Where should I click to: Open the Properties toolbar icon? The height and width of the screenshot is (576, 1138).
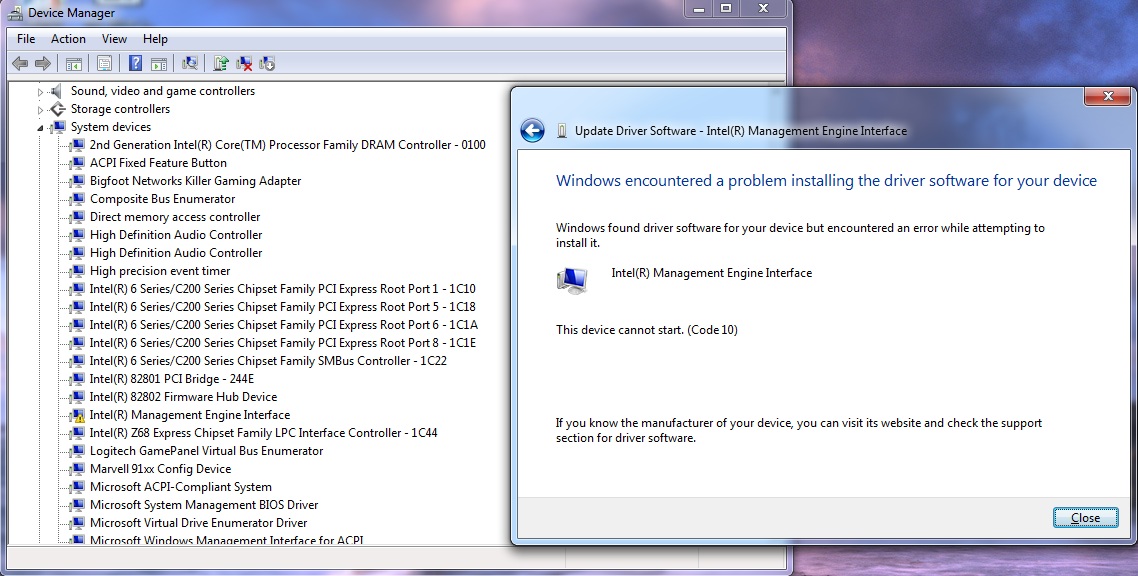click(x=105, y=64)
